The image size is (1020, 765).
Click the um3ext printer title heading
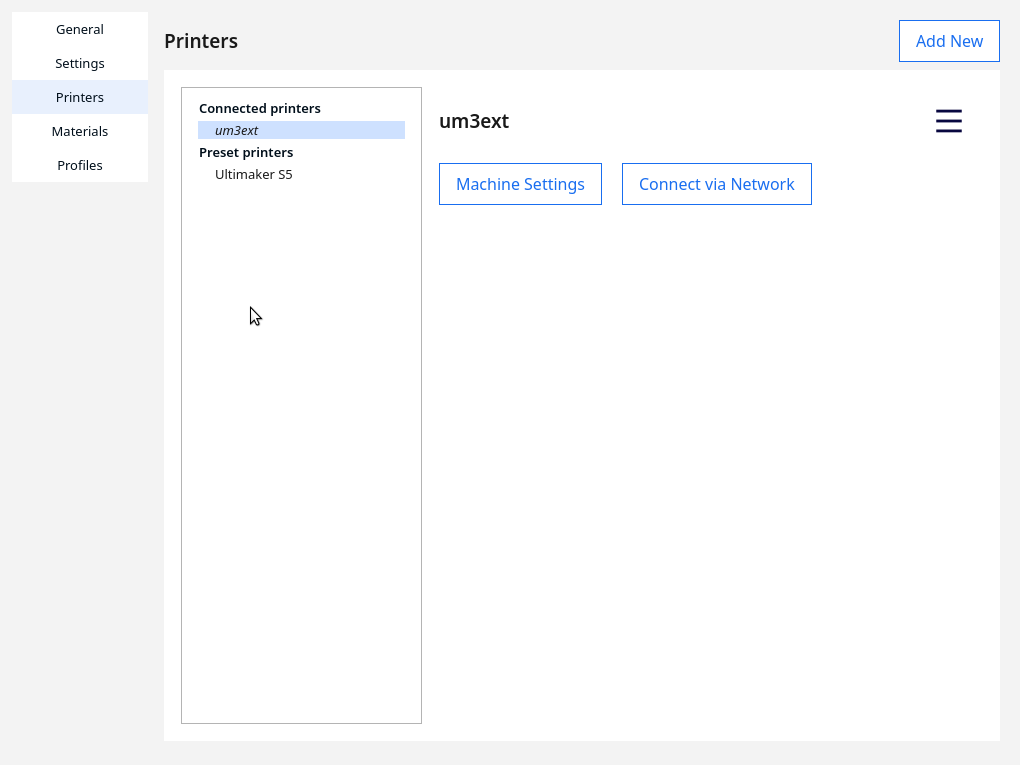pyautogui.click(x=474, y=121)
